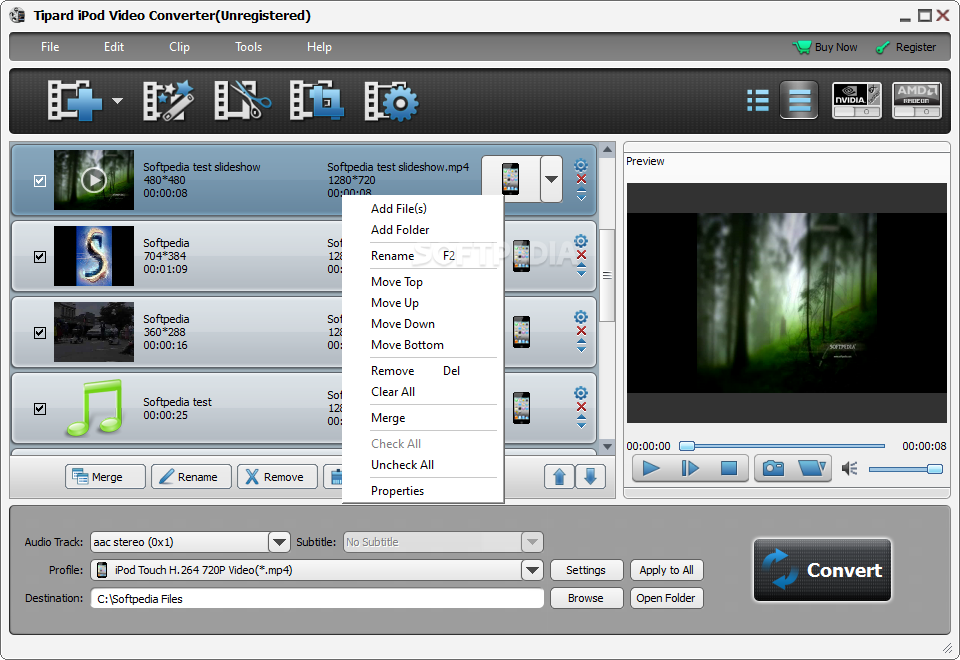The width and height of the screenshot is (960, 660).
Task: Move selected item up with arrow button
Action: pyautogui.click(x=559, y=476)
